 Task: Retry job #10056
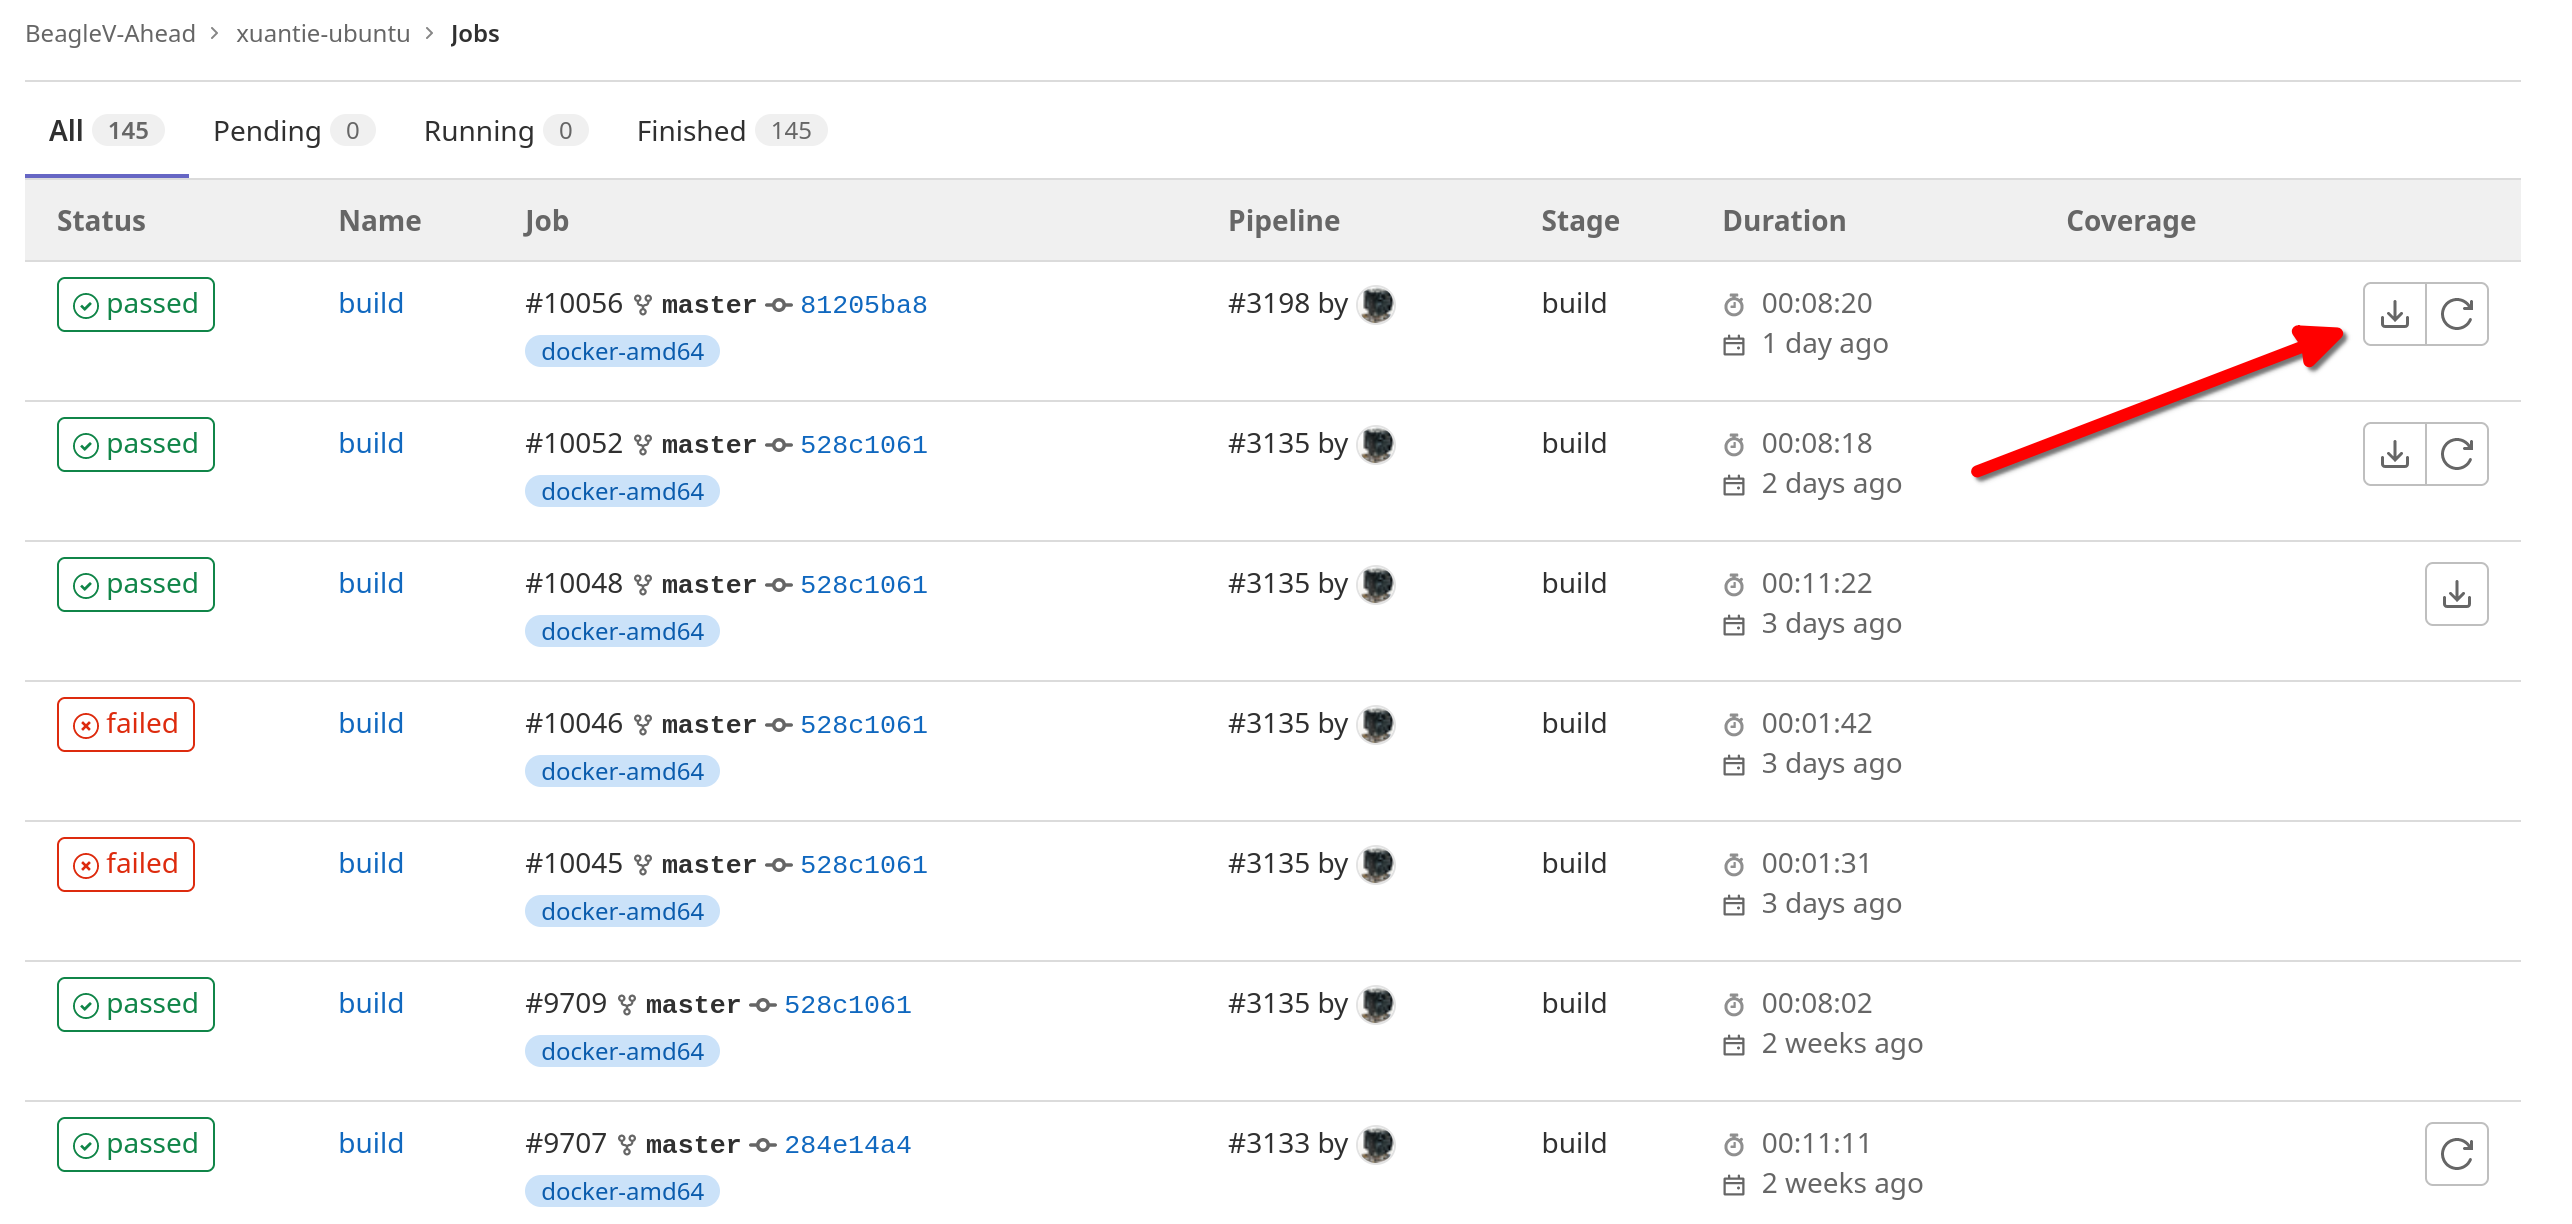(2457, 314)
